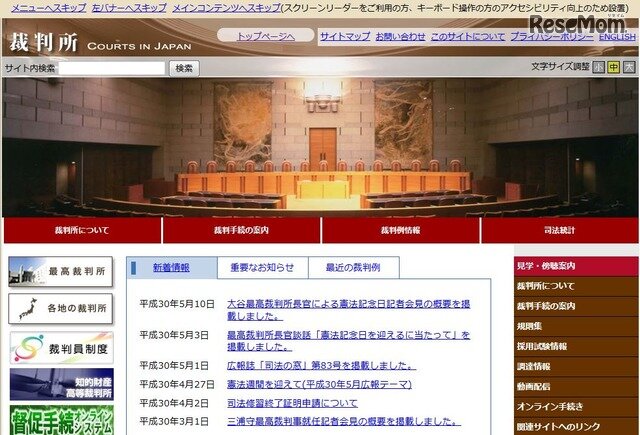The width and height of the screenshot is (640, 435).
Task: Click the 裁判所 Courts in Japan logo
Action: tap(100, 42)
